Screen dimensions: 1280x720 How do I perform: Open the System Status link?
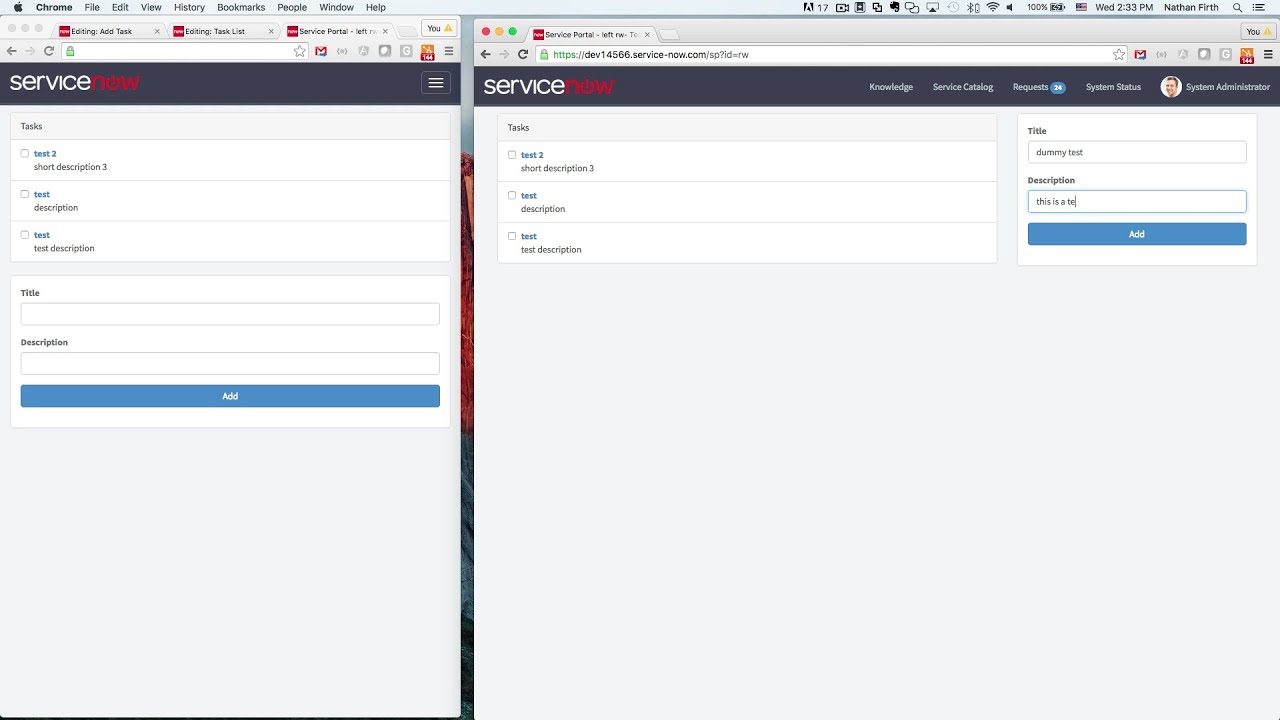pyautogui.click(x=1113, y=87)
